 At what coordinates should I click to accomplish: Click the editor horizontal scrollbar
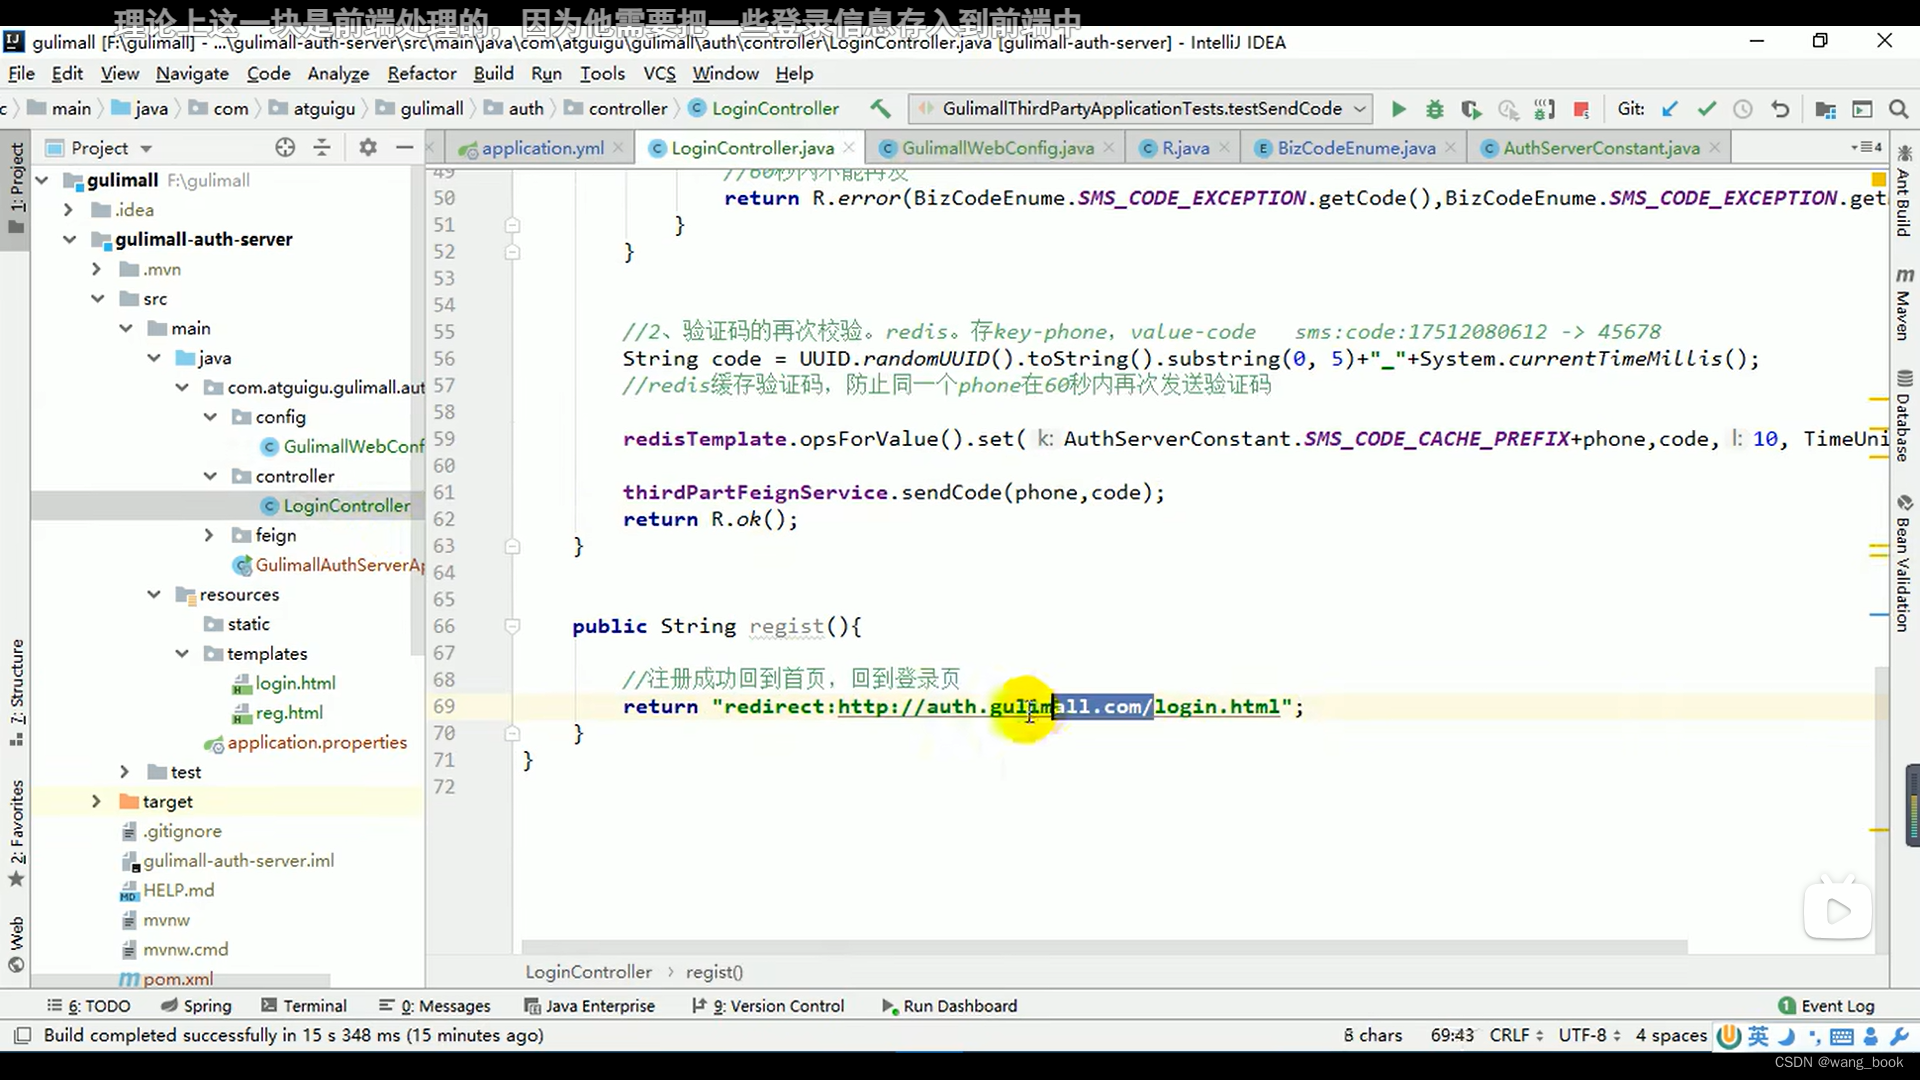pyautogui.click(x=1104, y=947)
